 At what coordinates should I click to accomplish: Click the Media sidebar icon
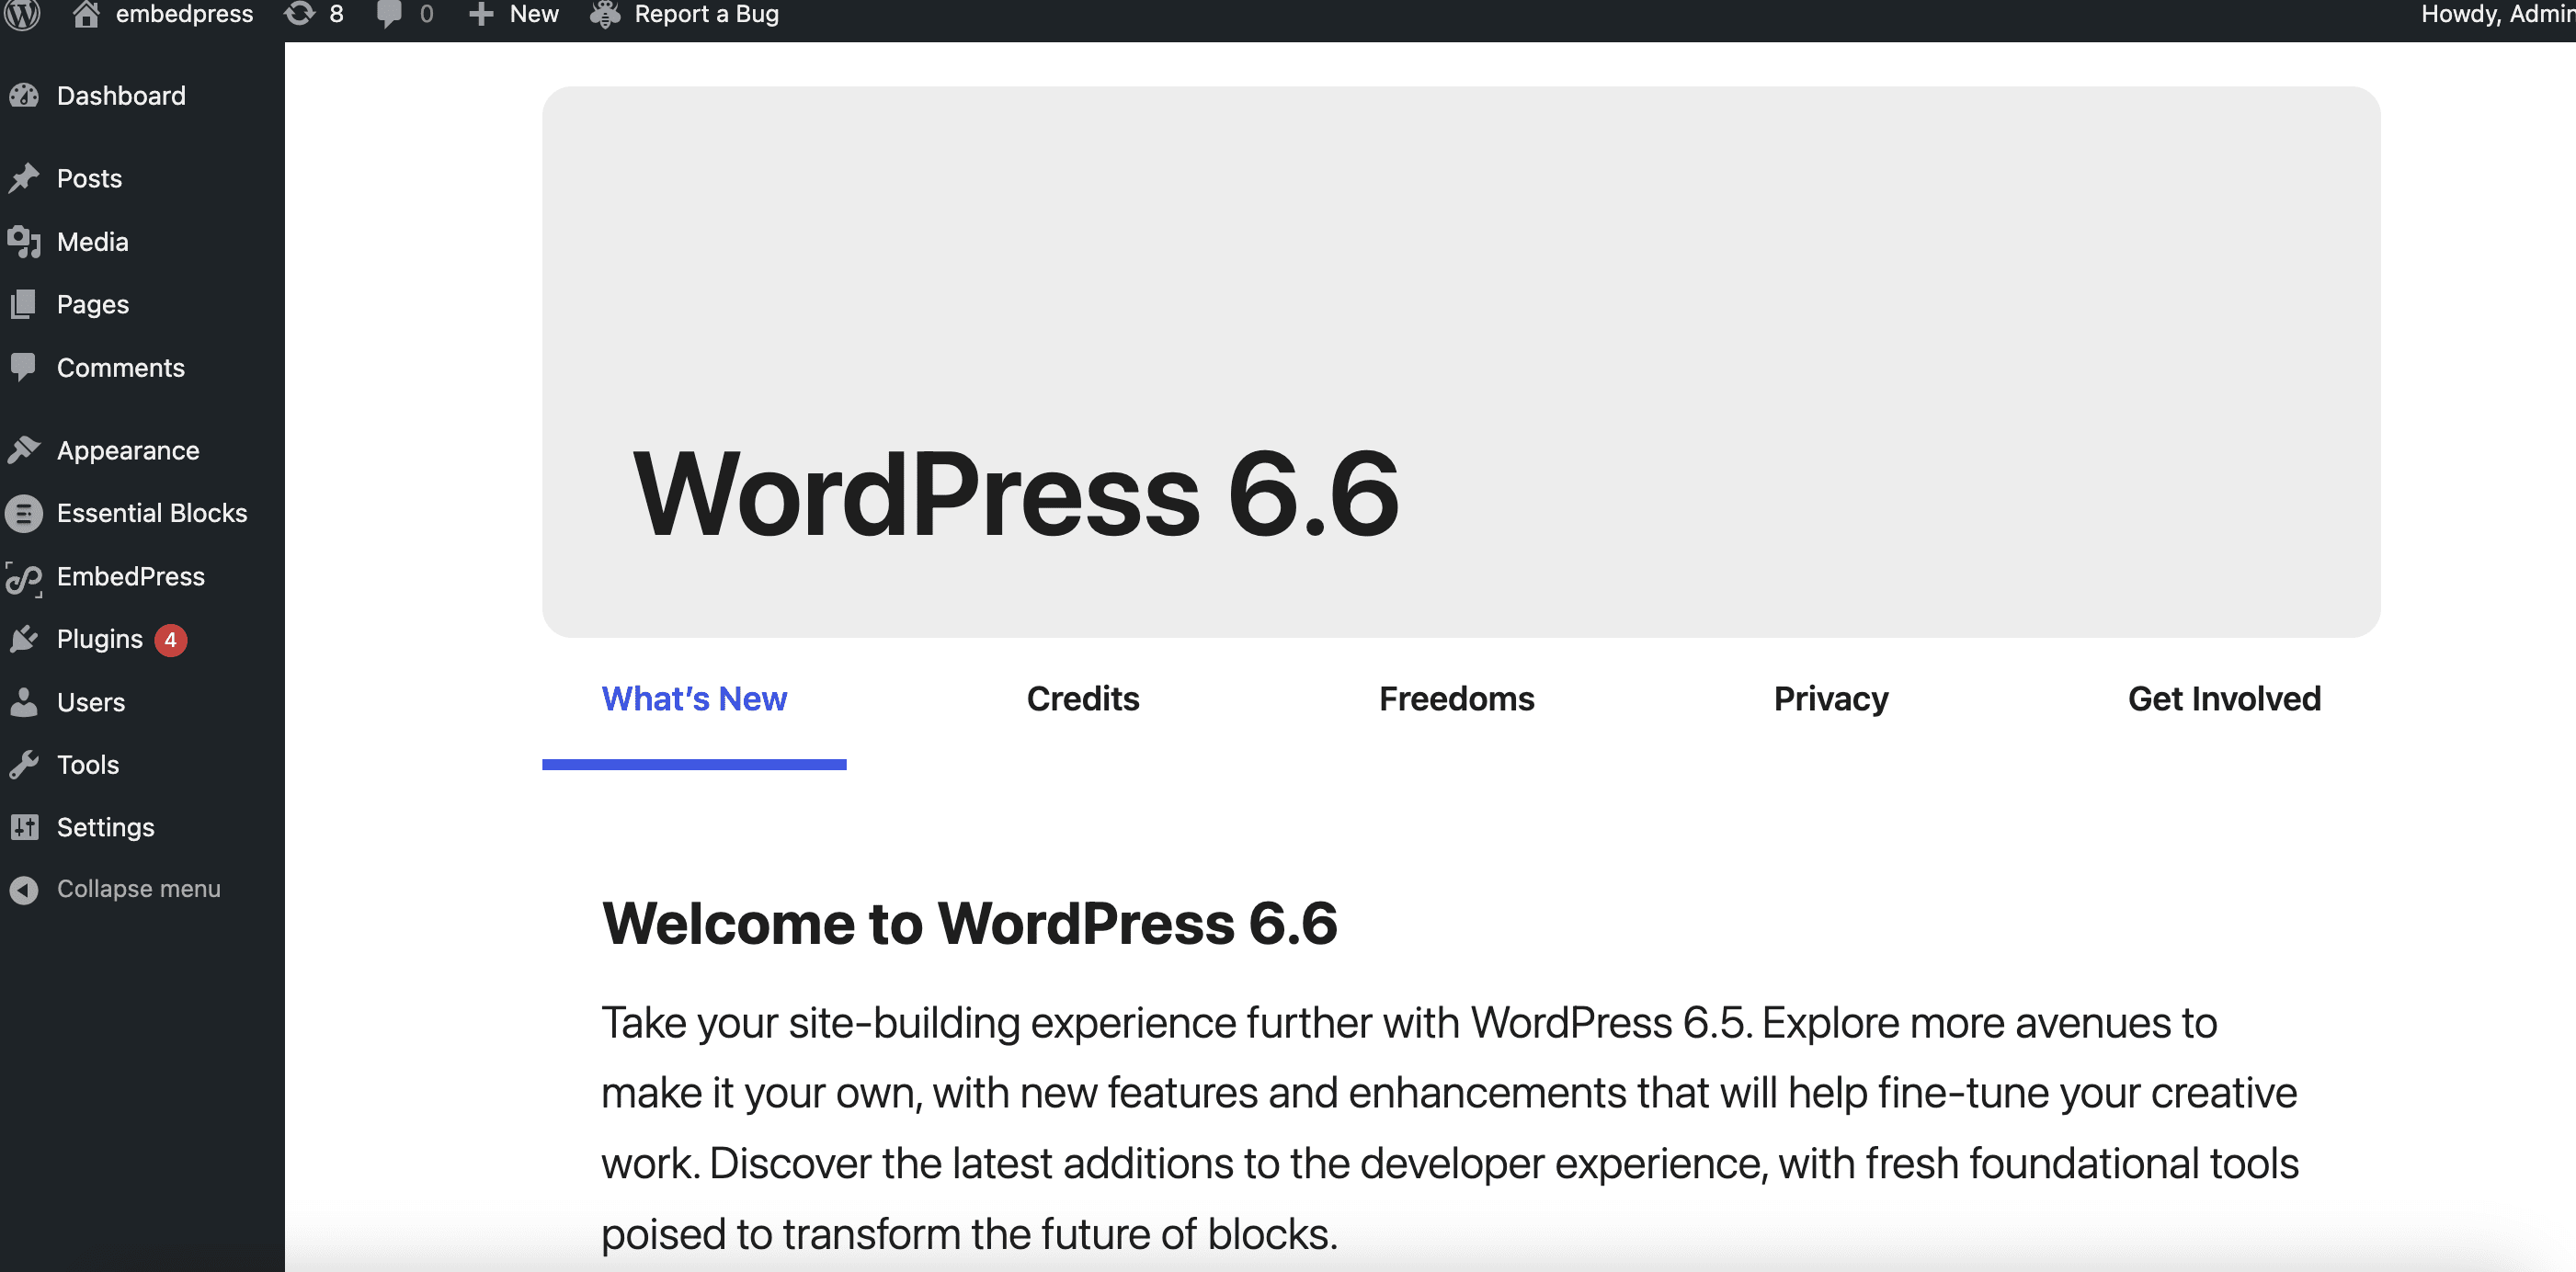(23, 240)
